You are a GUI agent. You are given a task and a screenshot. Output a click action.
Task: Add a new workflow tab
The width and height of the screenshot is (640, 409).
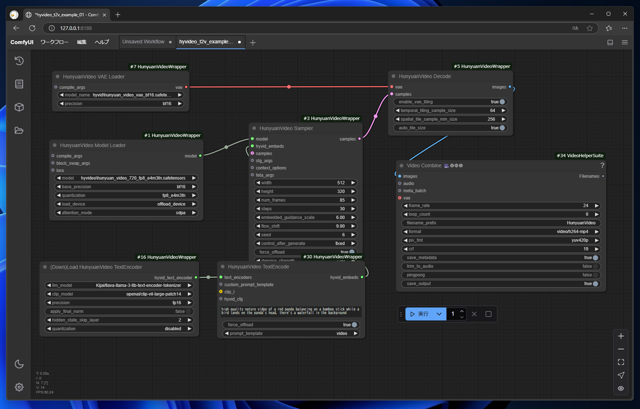tap(253, 42)
